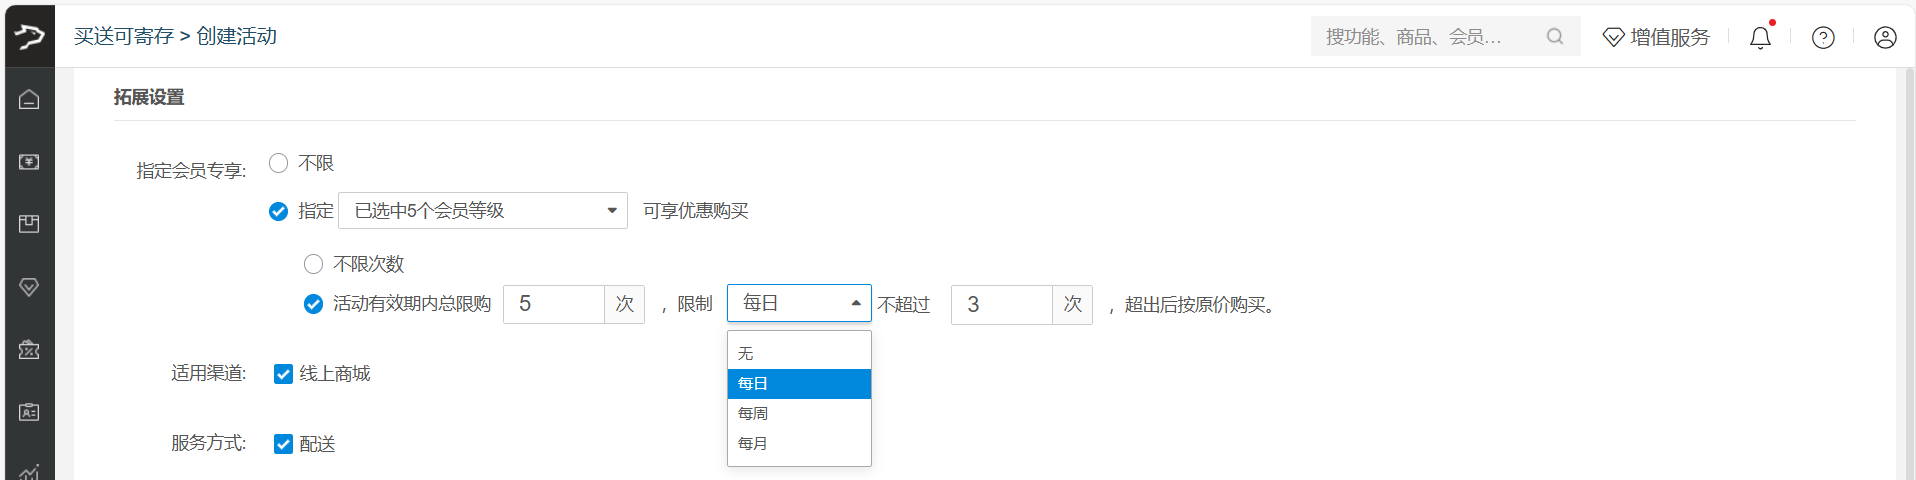Click the period limit field showing 3
This screenshot has height=480, width=1916.
pos(1002,304)
